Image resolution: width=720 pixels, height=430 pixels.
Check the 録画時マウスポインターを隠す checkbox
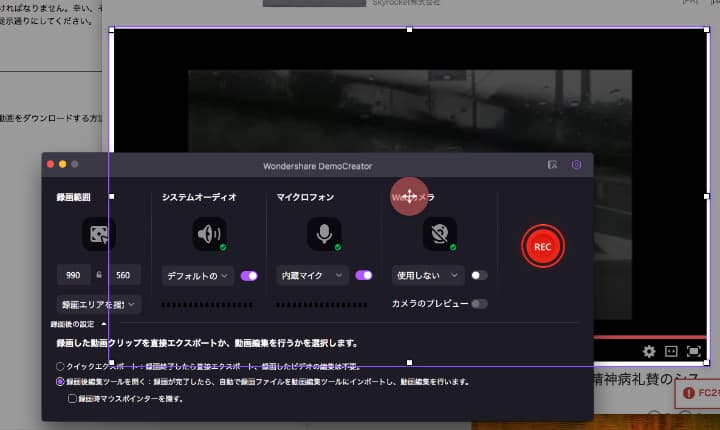pos(72,398)
